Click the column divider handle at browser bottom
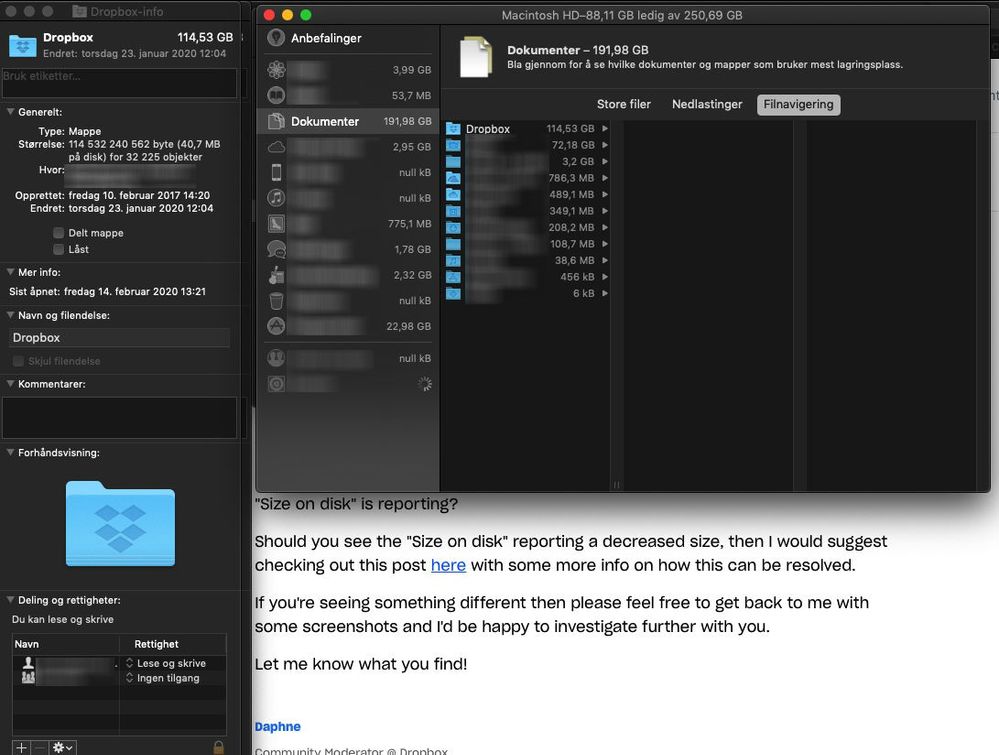Screen dimensions: 999x755 click(616, 485)
